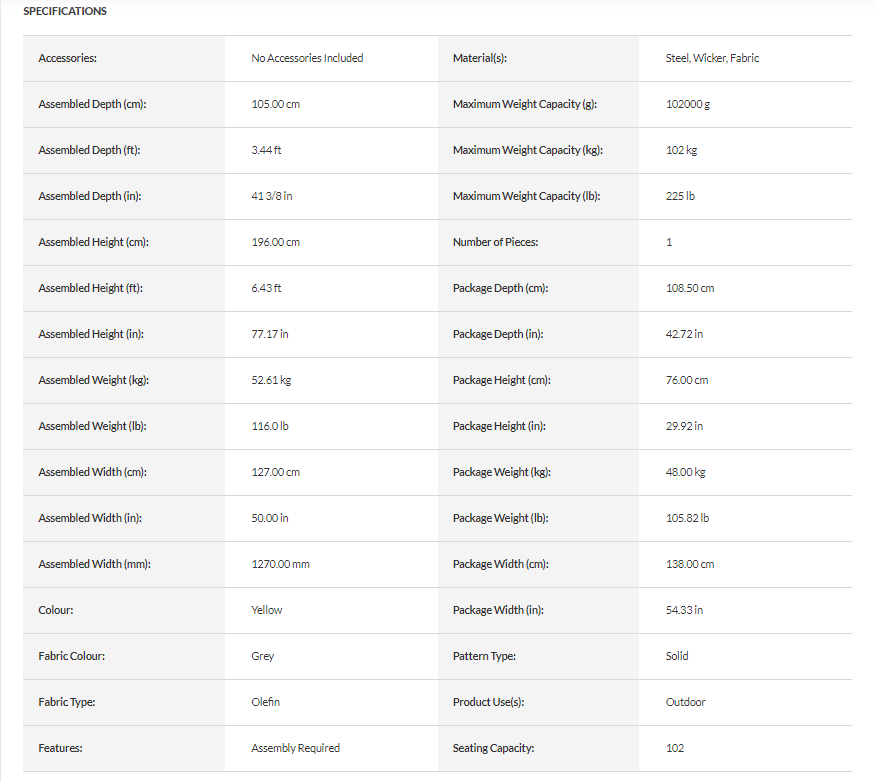The width and height of the screenshot is (876, 782).
Task: Select the 105.82 lb package weight value
Action: pyautogui.click(x=687, y=518)
